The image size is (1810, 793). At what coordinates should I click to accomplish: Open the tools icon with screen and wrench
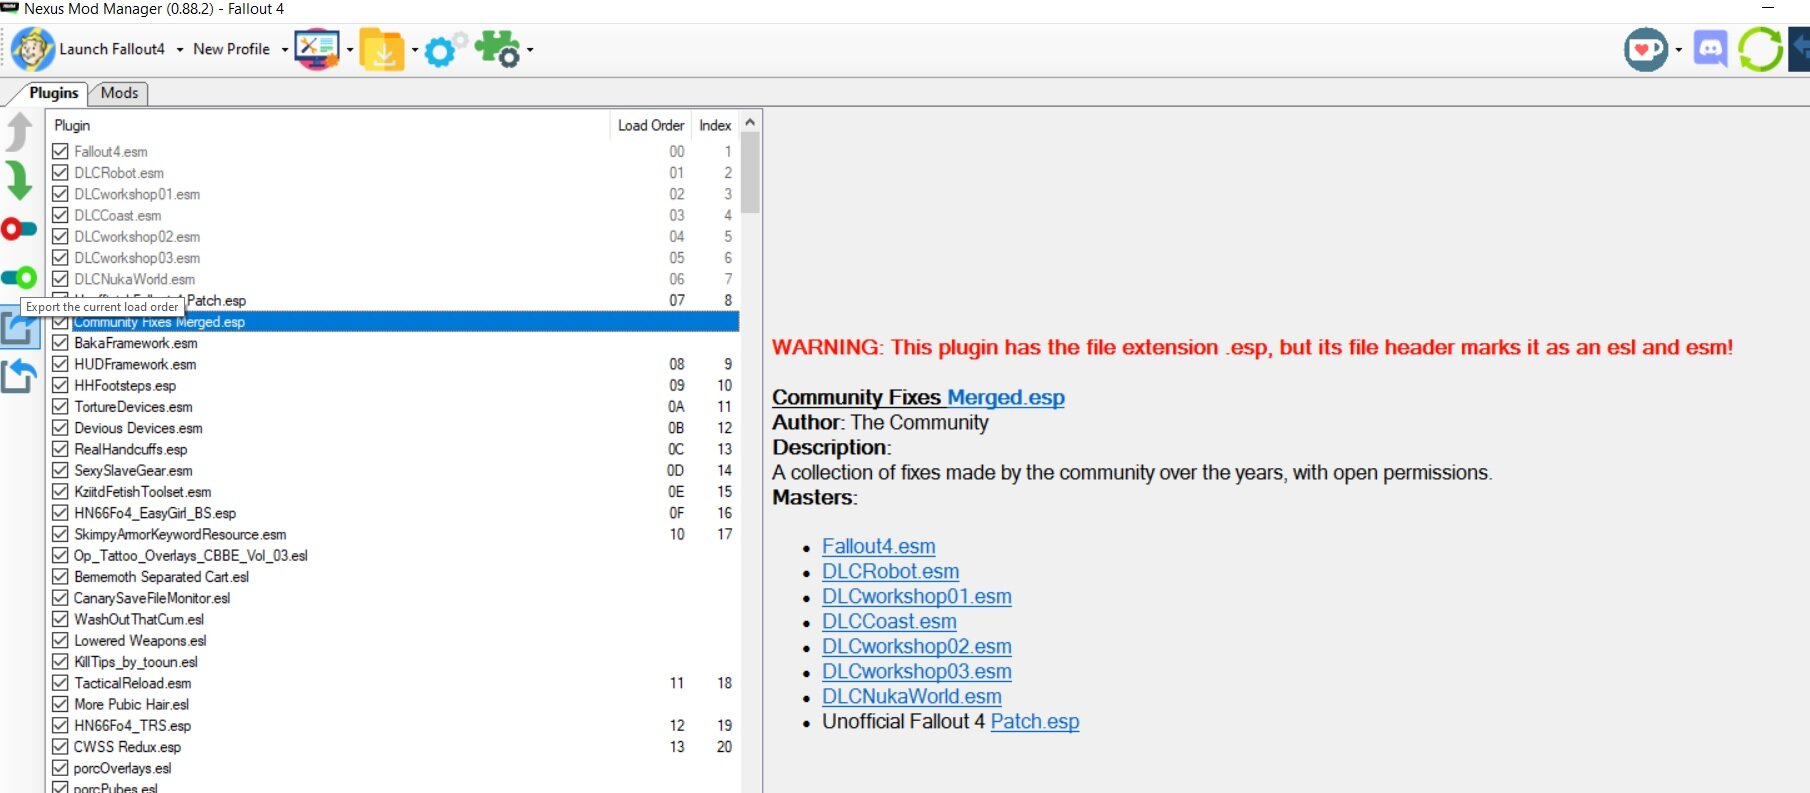pos(317,49)
